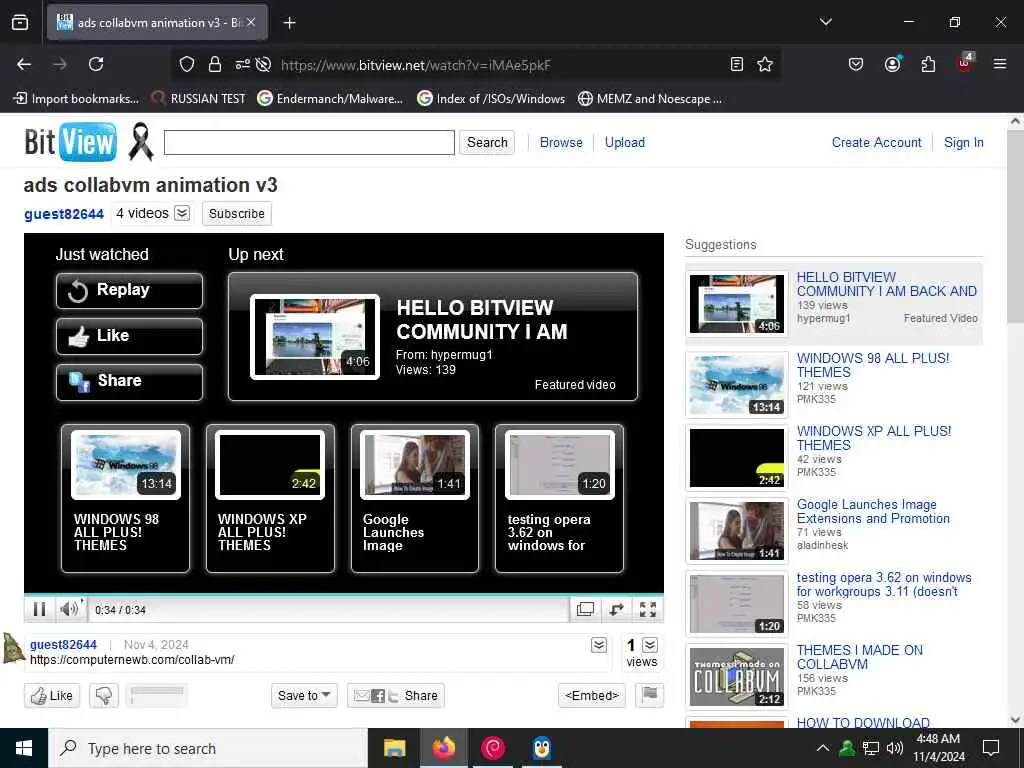Flag the video with the flag icon
Screen dimensions: 1024x768
pyautogui.click(x=649, y=695)
